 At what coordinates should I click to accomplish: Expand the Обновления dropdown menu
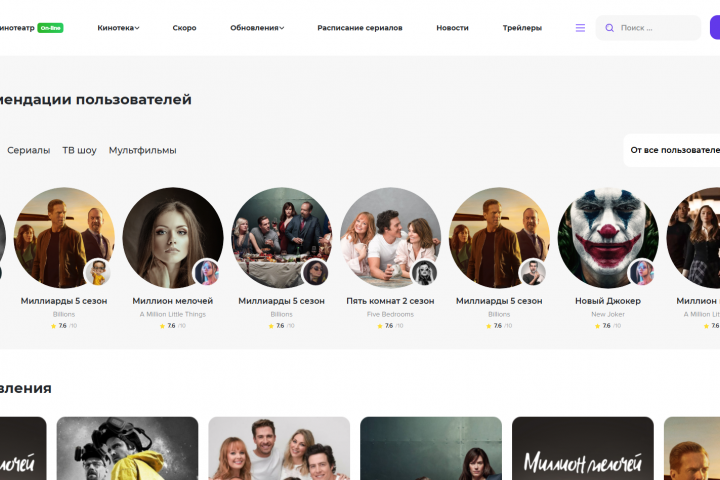pos(257,28)
